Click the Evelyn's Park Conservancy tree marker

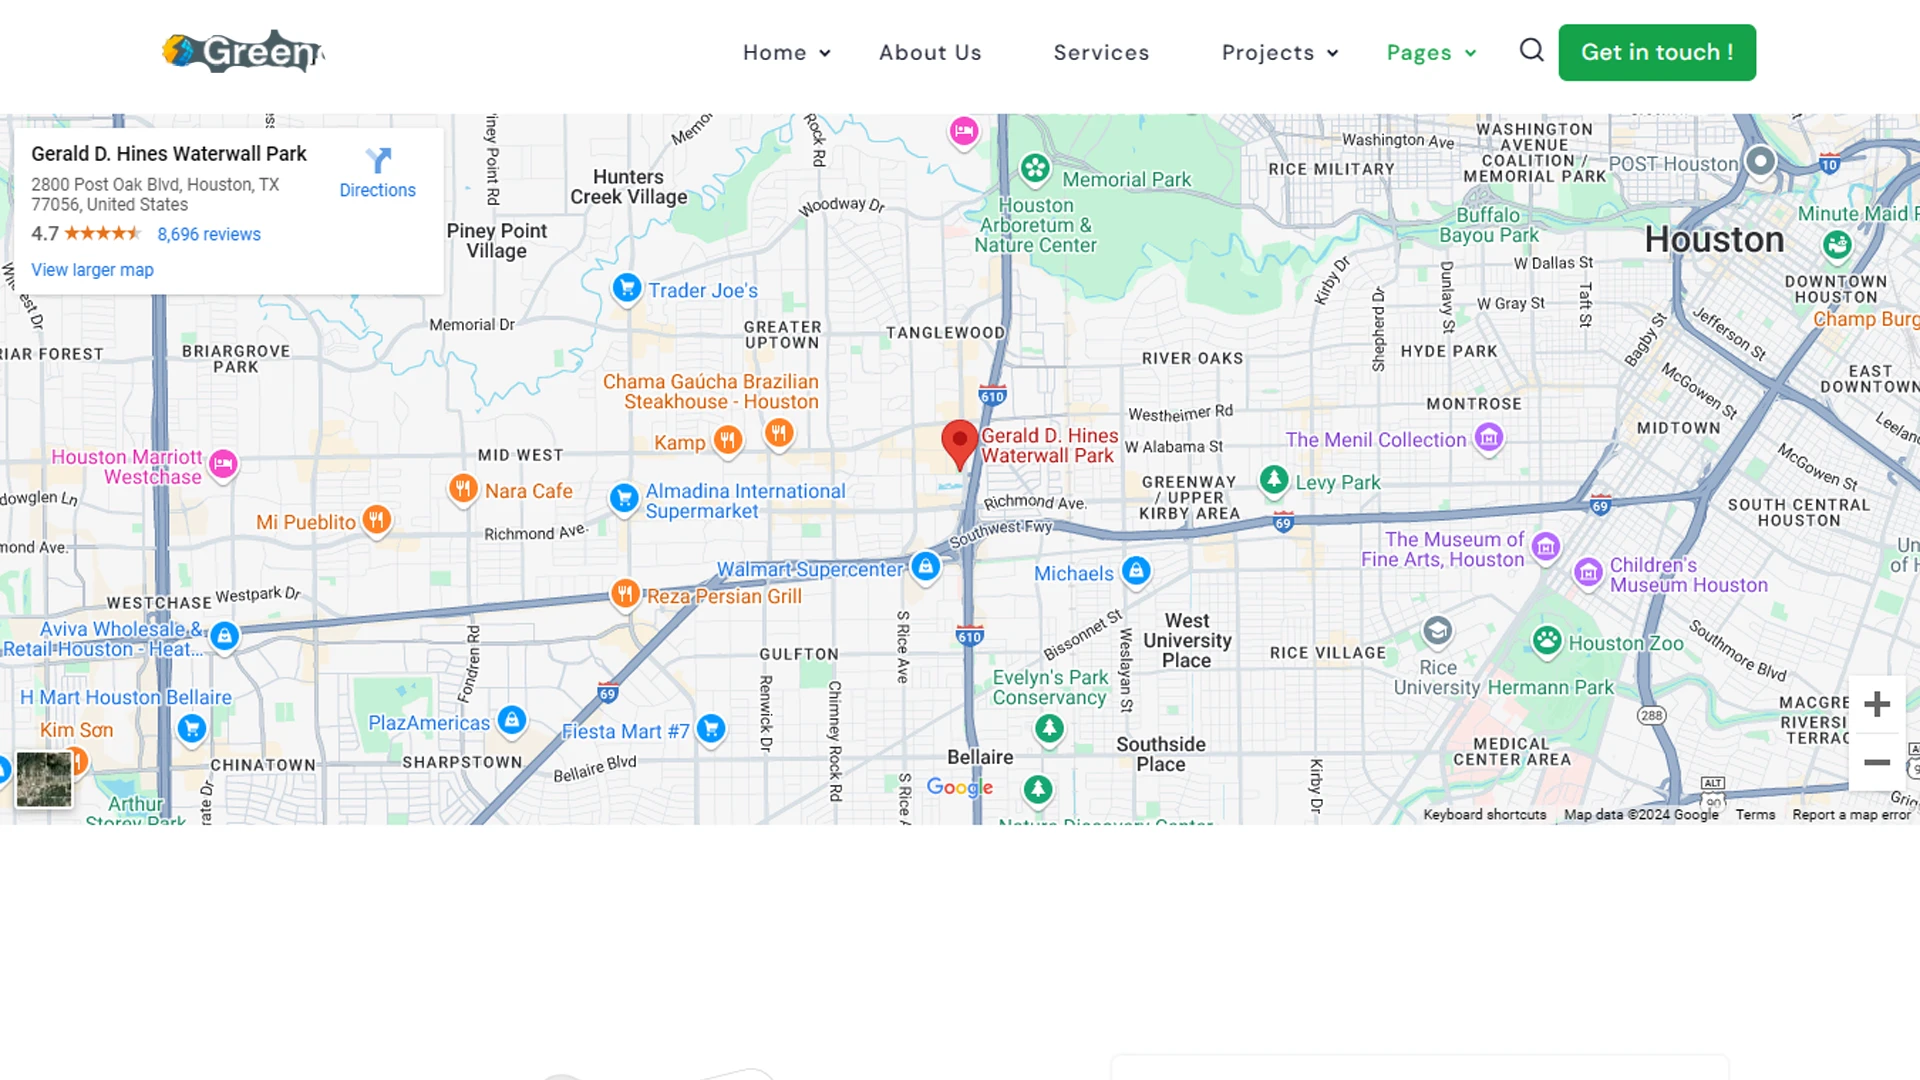click(1049, 729)
